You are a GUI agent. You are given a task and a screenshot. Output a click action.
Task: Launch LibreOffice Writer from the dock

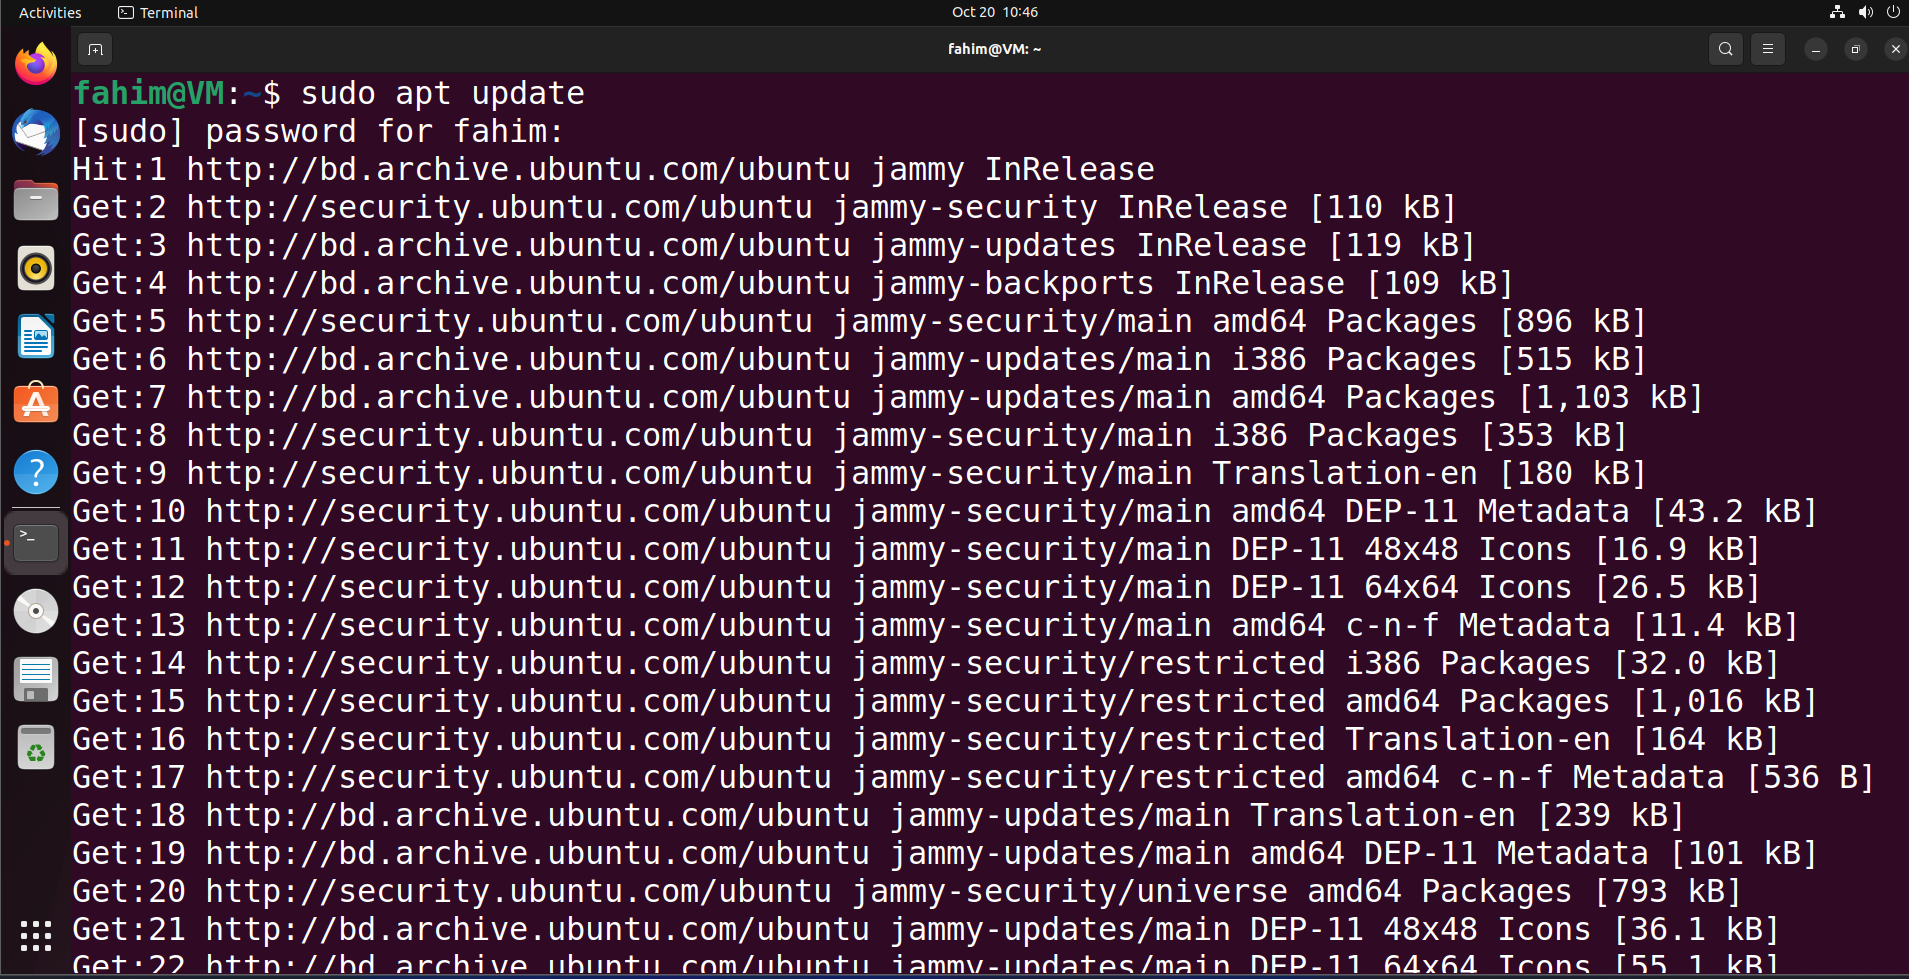click(x=36, y=336)
